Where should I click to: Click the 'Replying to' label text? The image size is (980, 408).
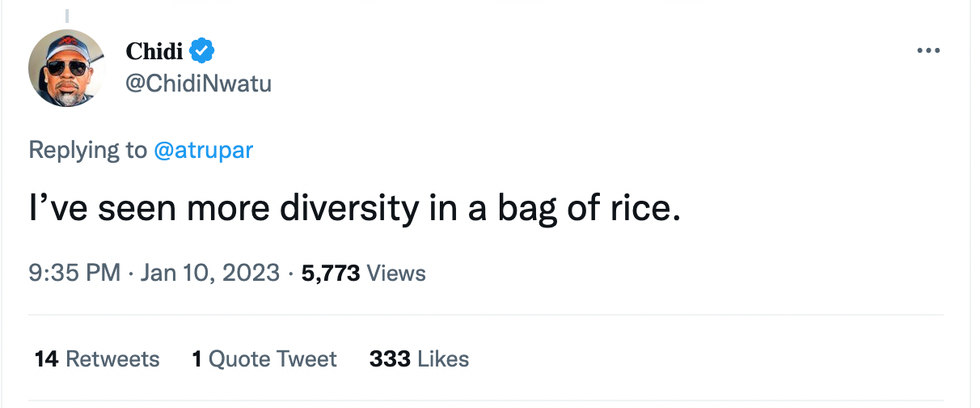tap(88, 151)
